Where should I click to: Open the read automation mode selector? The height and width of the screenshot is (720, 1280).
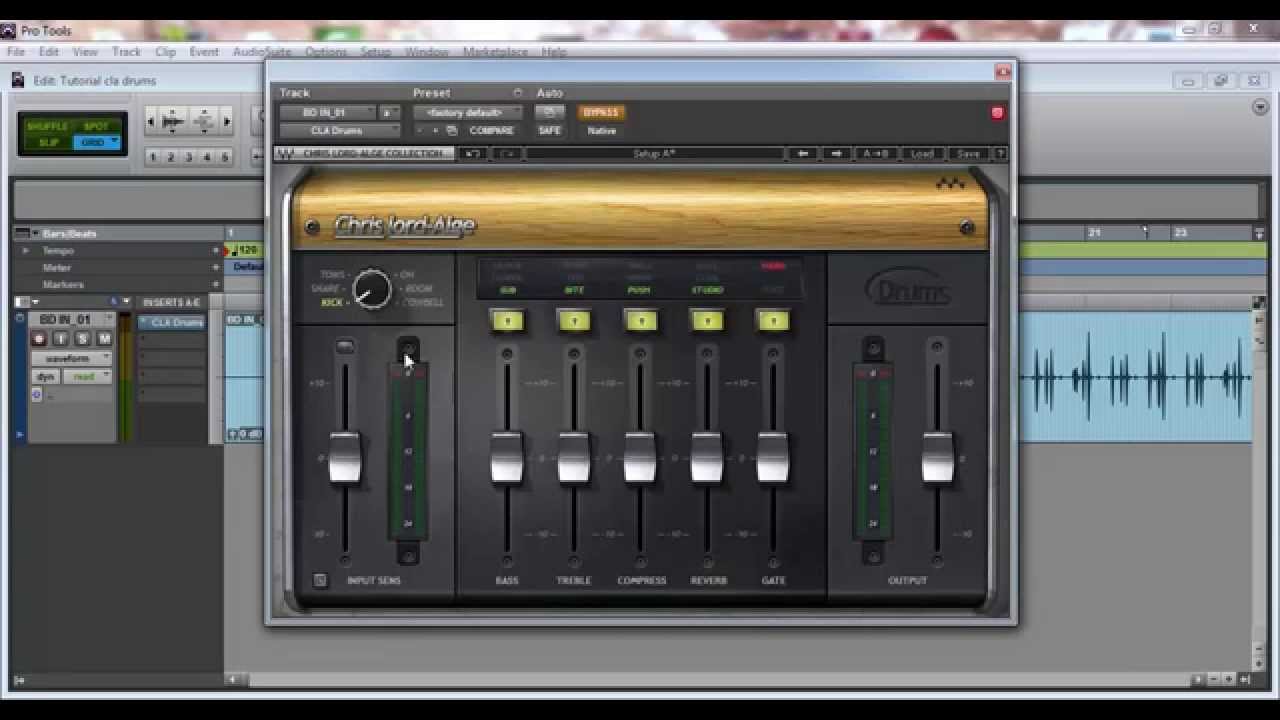pos(86,376)
